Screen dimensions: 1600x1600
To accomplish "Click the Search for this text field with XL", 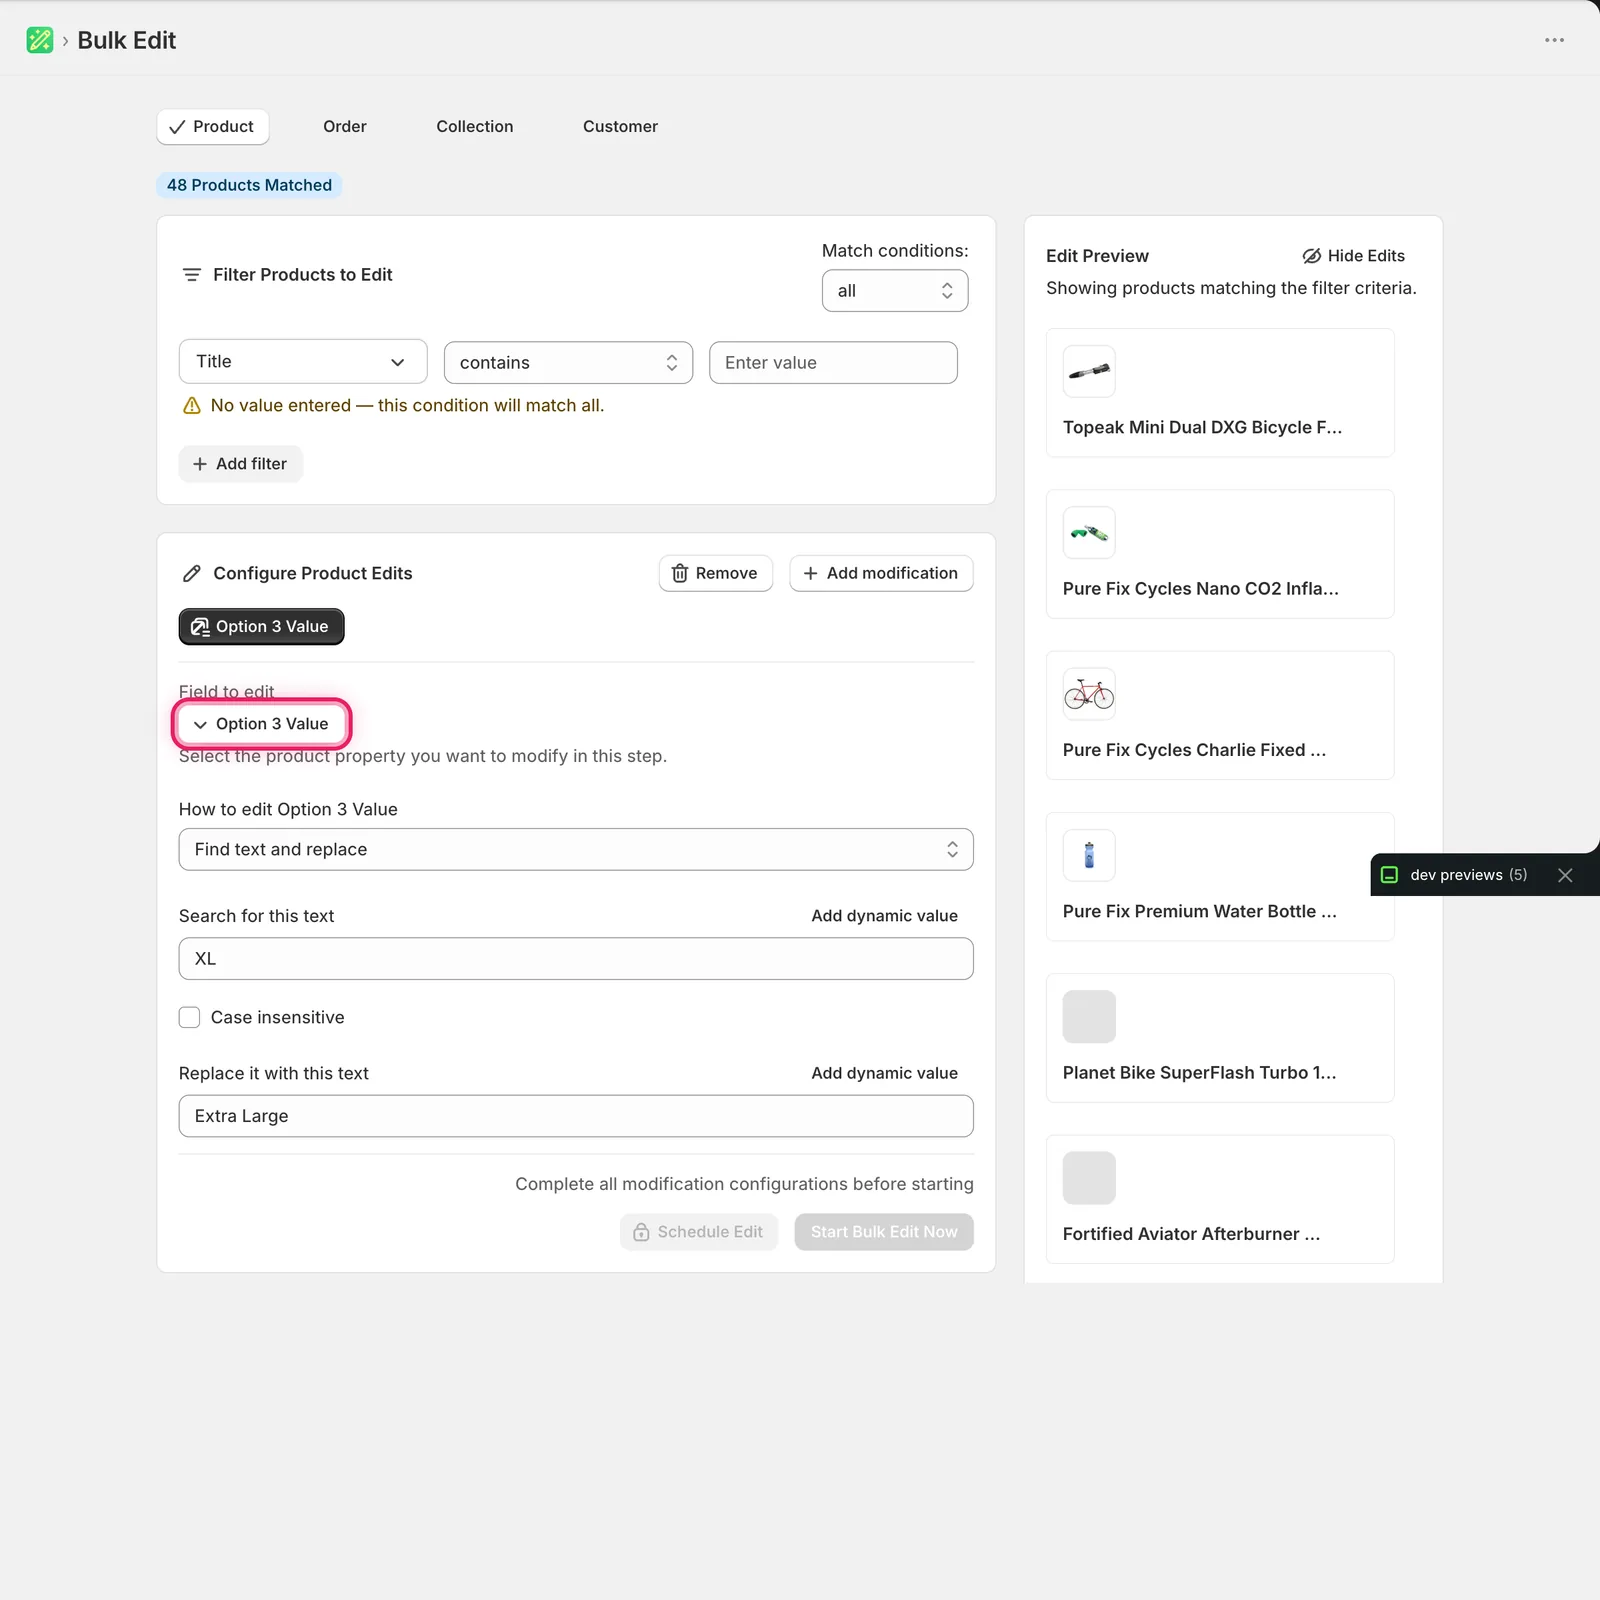I will [x=576, y=958].
